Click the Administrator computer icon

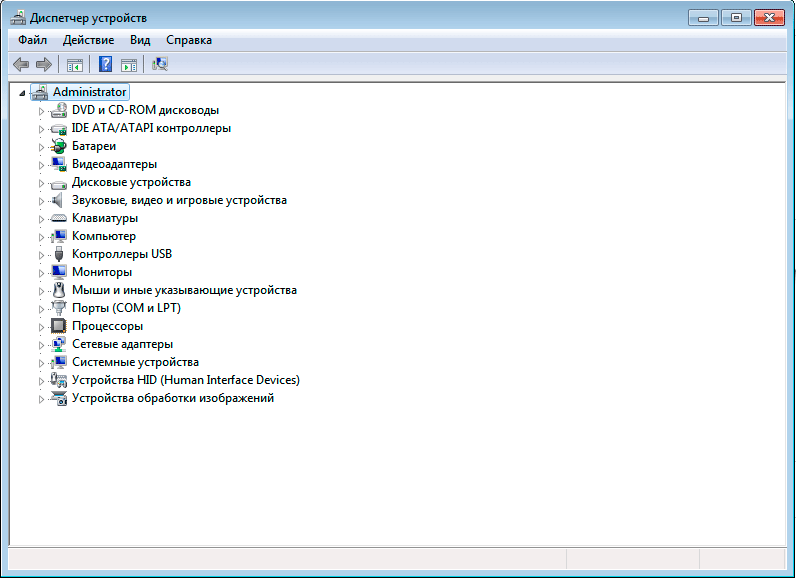(x=40, y=92)
